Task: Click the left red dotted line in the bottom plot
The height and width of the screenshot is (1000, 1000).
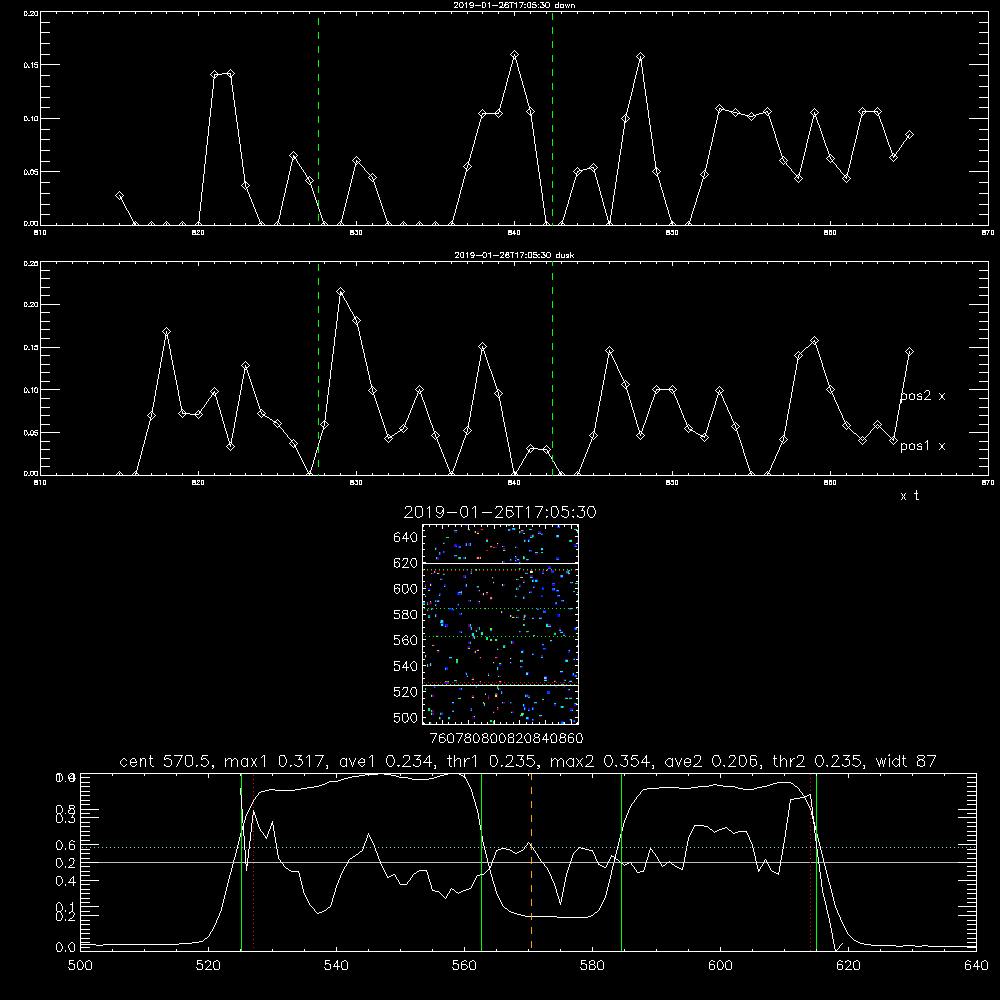Action: coord(254,862)
